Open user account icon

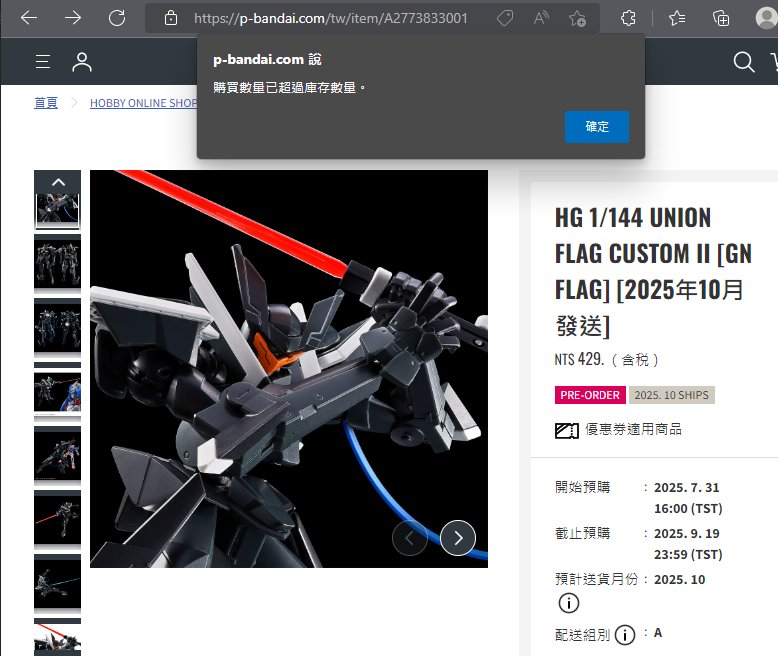[82, 62]
